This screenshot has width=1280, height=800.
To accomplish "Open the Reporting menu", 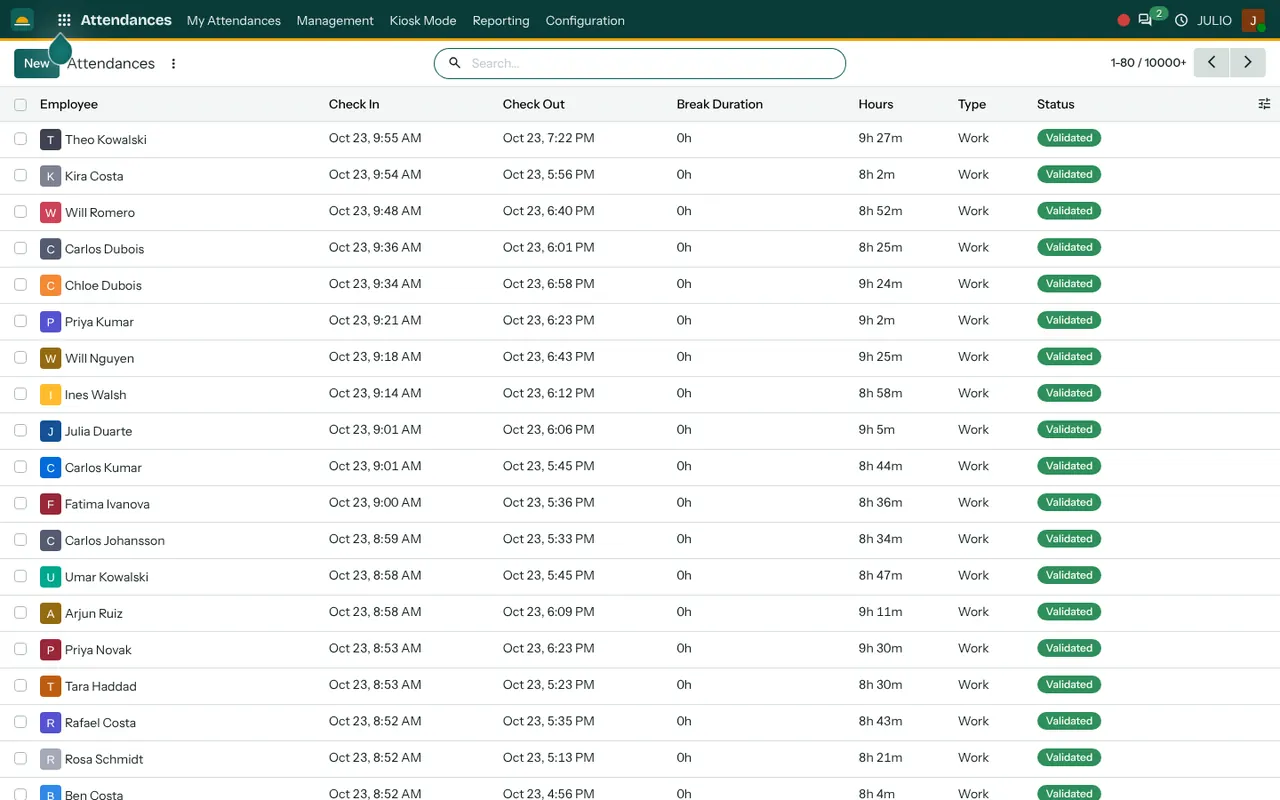I will [501, 20].
